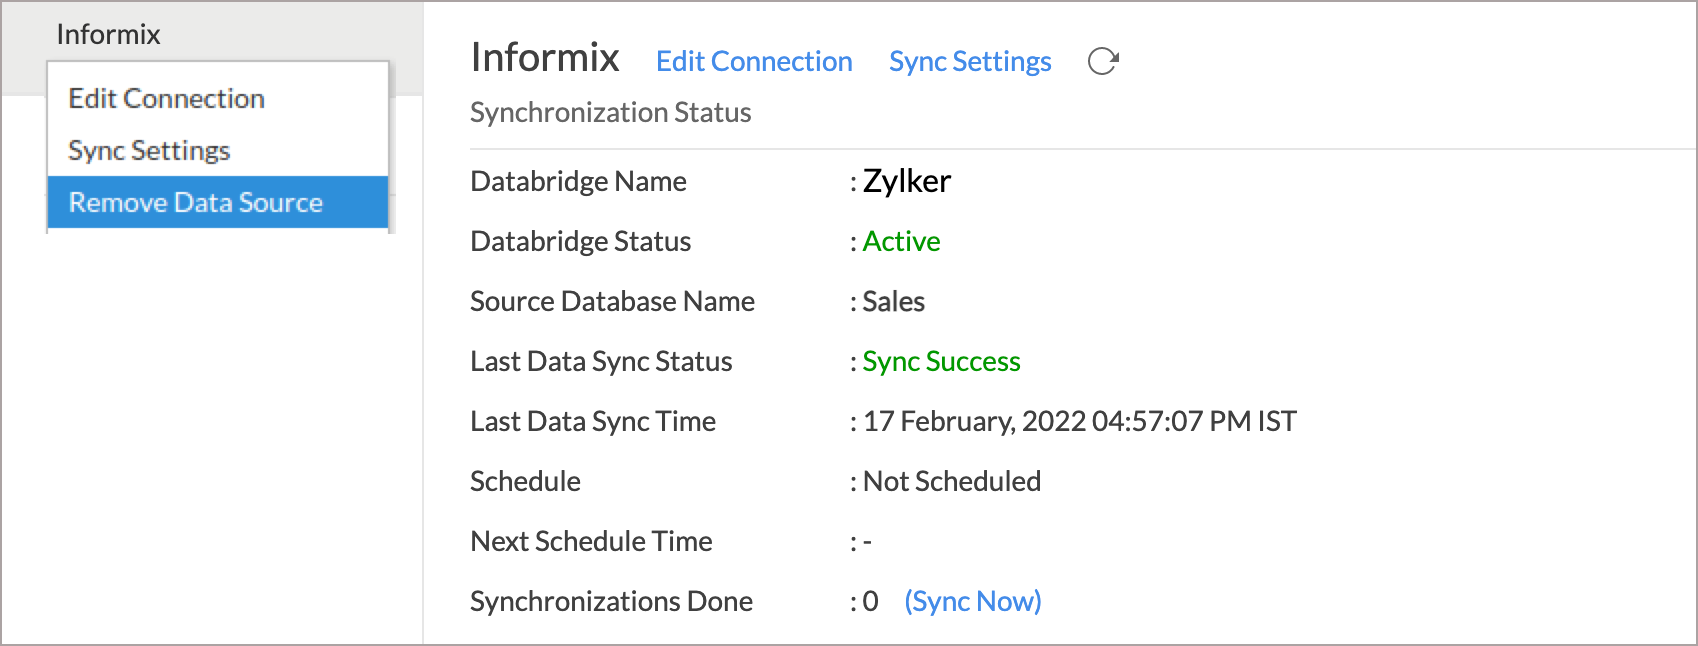Screen dimensions: 1698x646
Task: Click the Not Scheduled value
Action: [952, 481]
